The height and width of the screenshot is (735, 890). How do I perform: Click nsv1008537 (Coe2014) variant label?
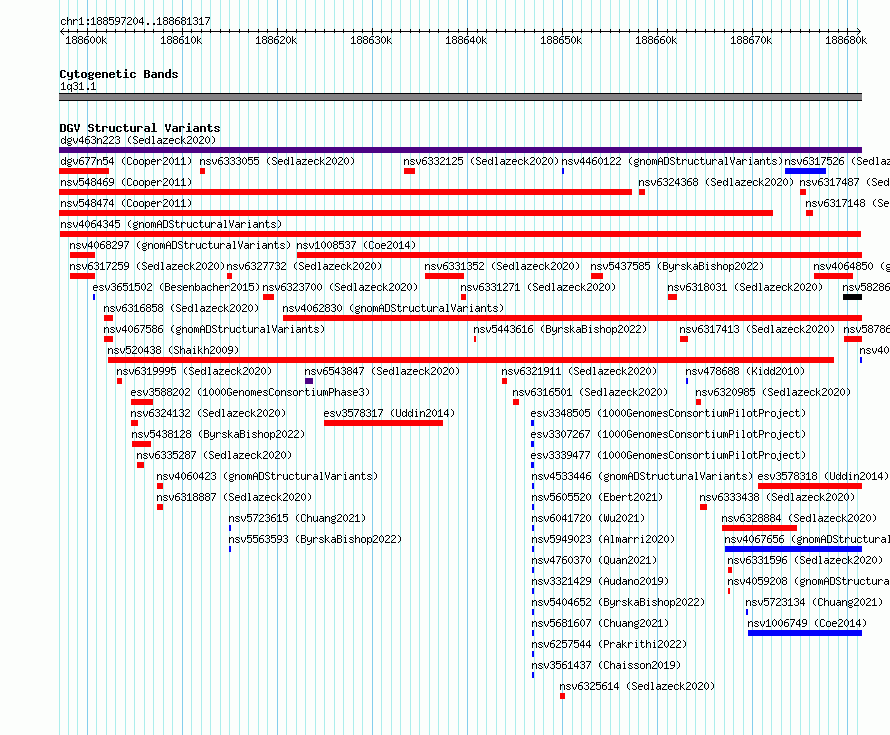[356, 245]
